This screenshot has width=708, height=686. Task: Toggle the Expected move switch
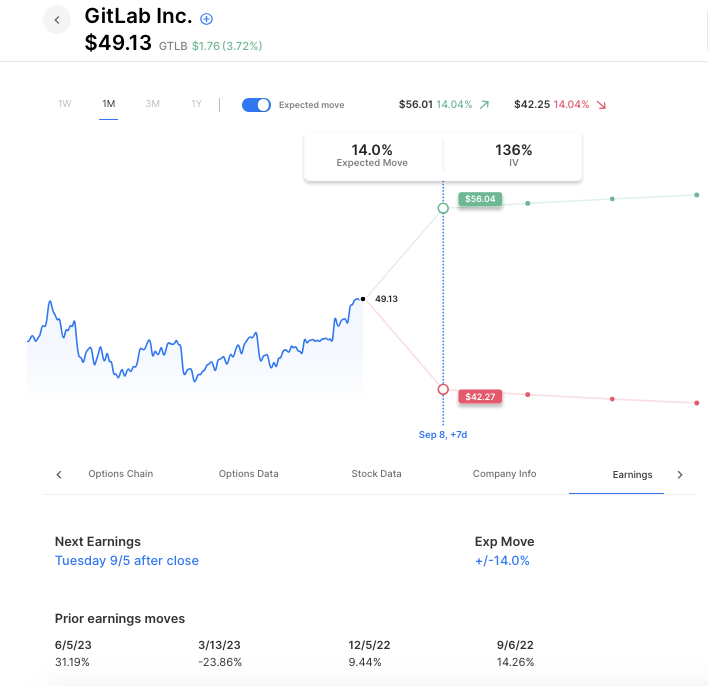click(x=257, y=105)
